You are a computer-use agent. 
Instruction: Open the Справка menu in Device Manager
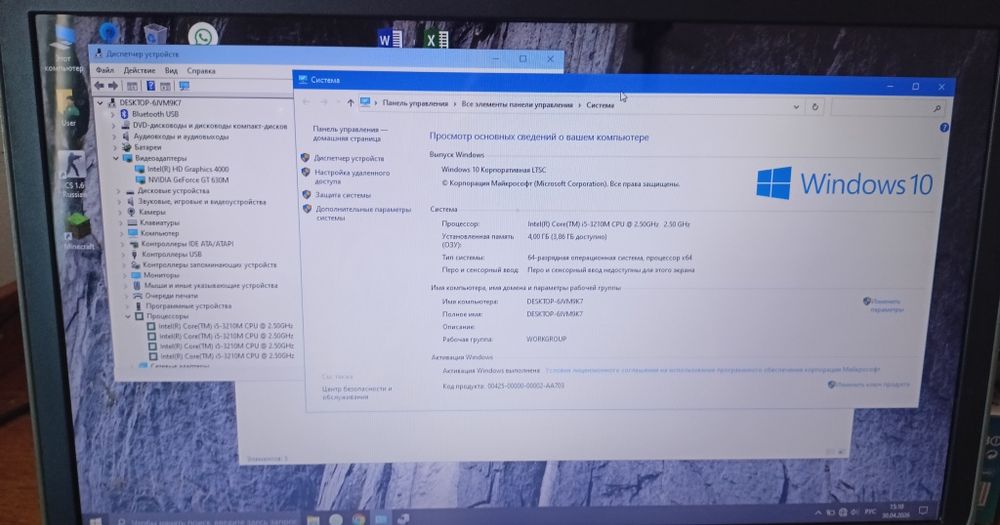point(201,71)
